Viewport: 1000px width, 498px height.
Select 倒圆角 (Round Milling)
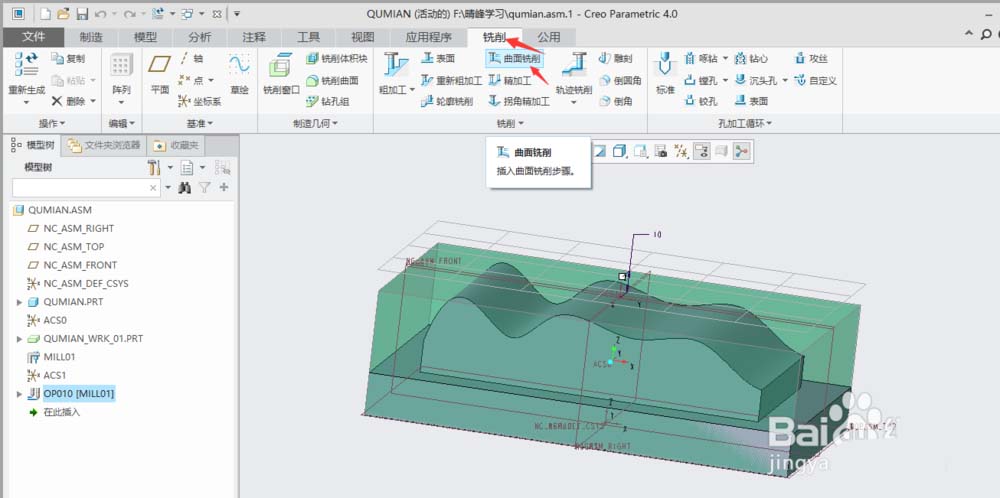coord(620,80)
